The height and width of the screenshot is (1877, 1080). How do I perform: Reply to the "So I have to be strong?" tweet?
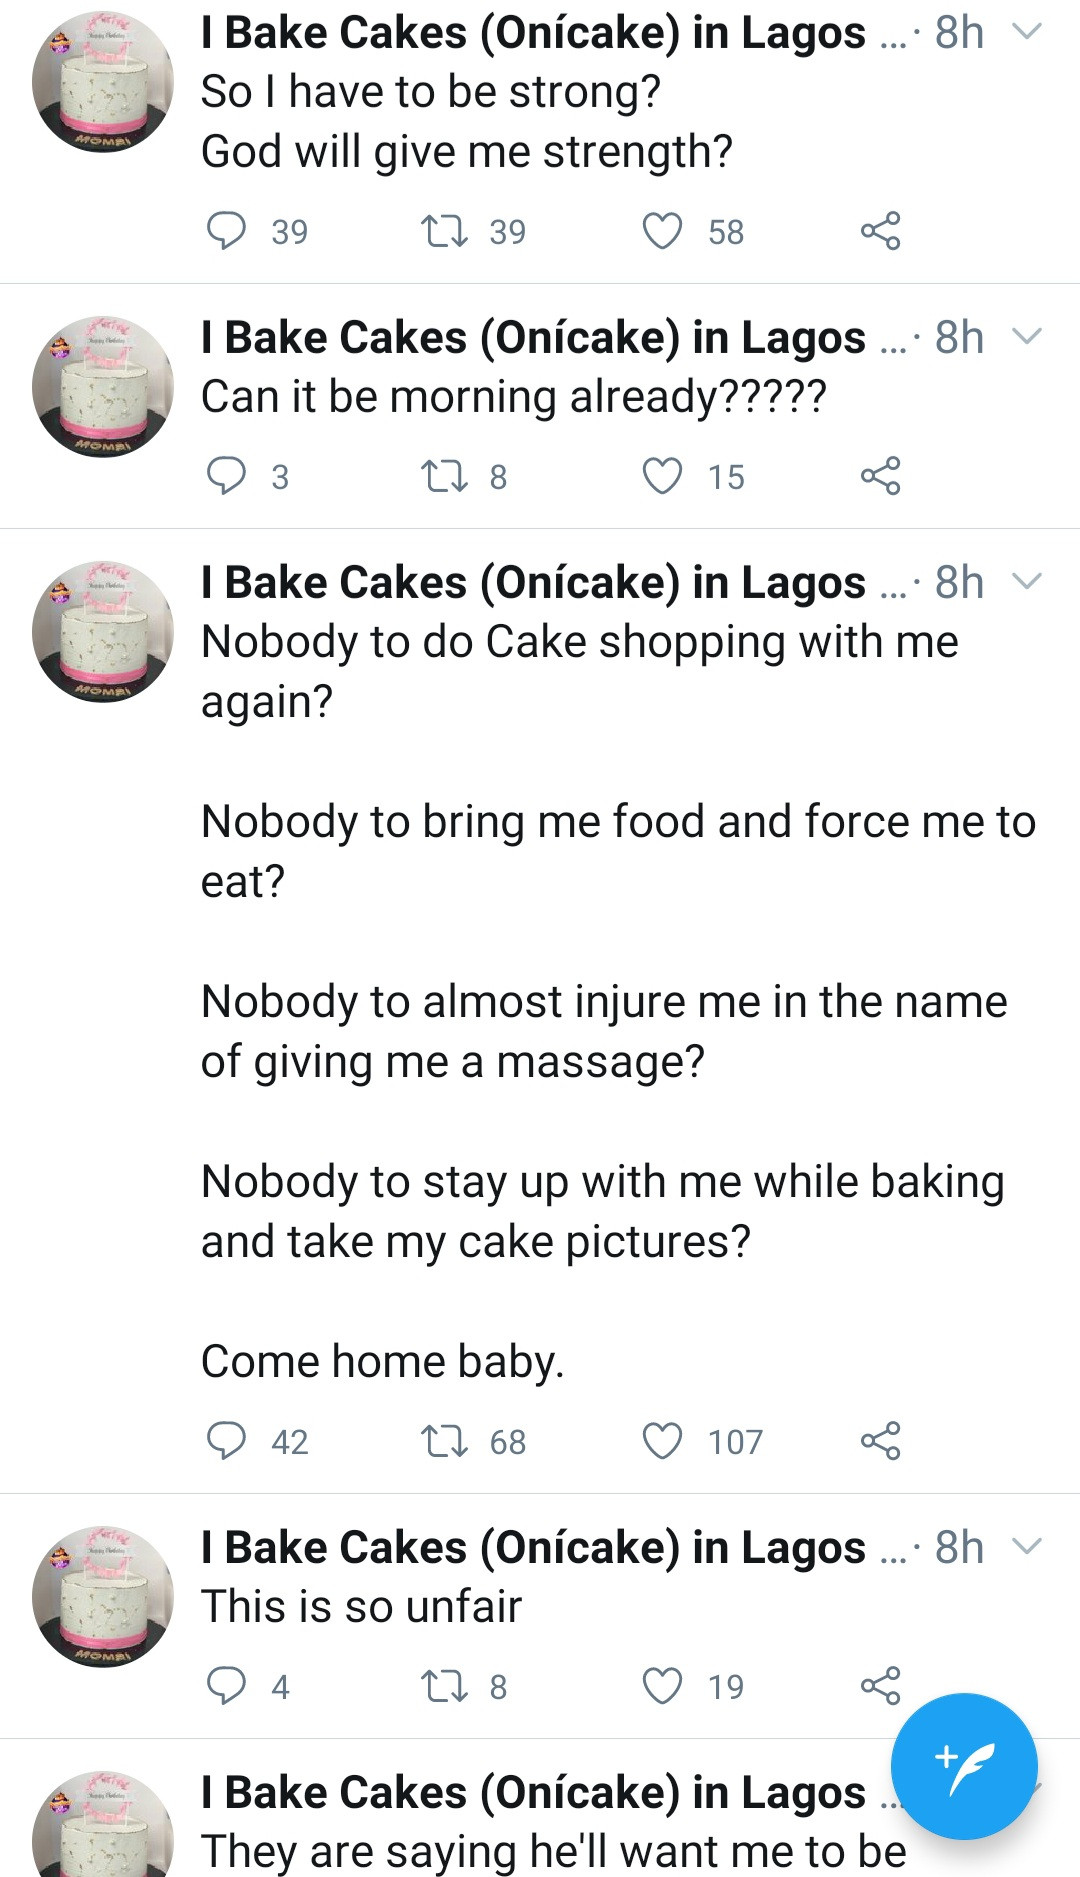coord(226,231)
